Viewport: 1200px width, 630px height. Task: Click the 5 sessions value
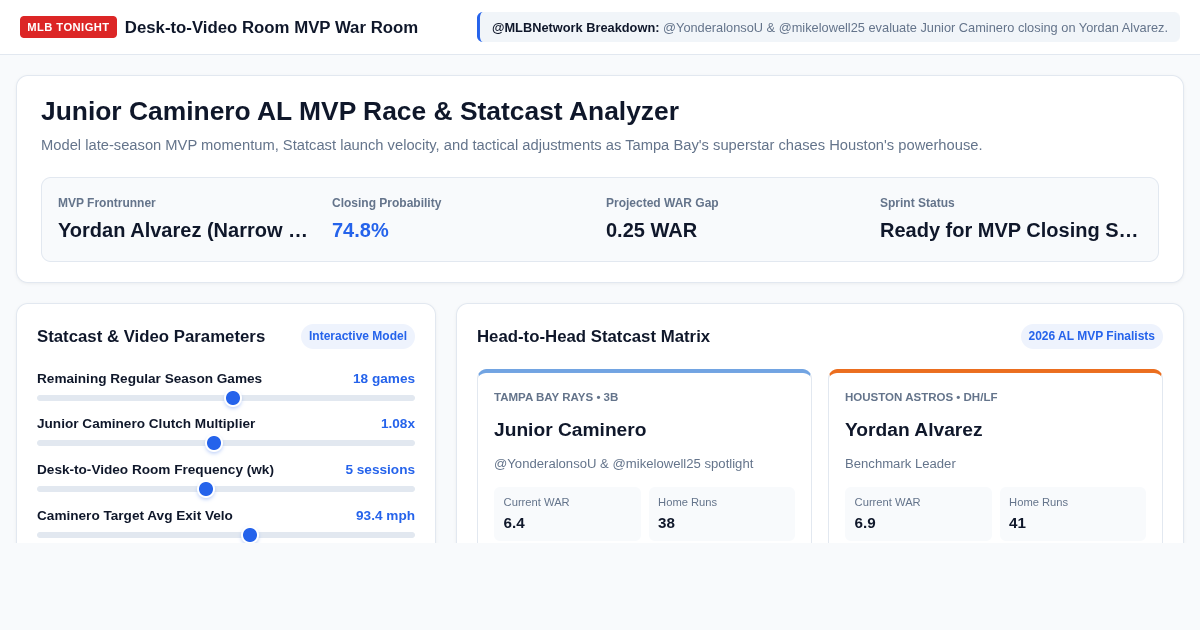[x=380, y=470]
